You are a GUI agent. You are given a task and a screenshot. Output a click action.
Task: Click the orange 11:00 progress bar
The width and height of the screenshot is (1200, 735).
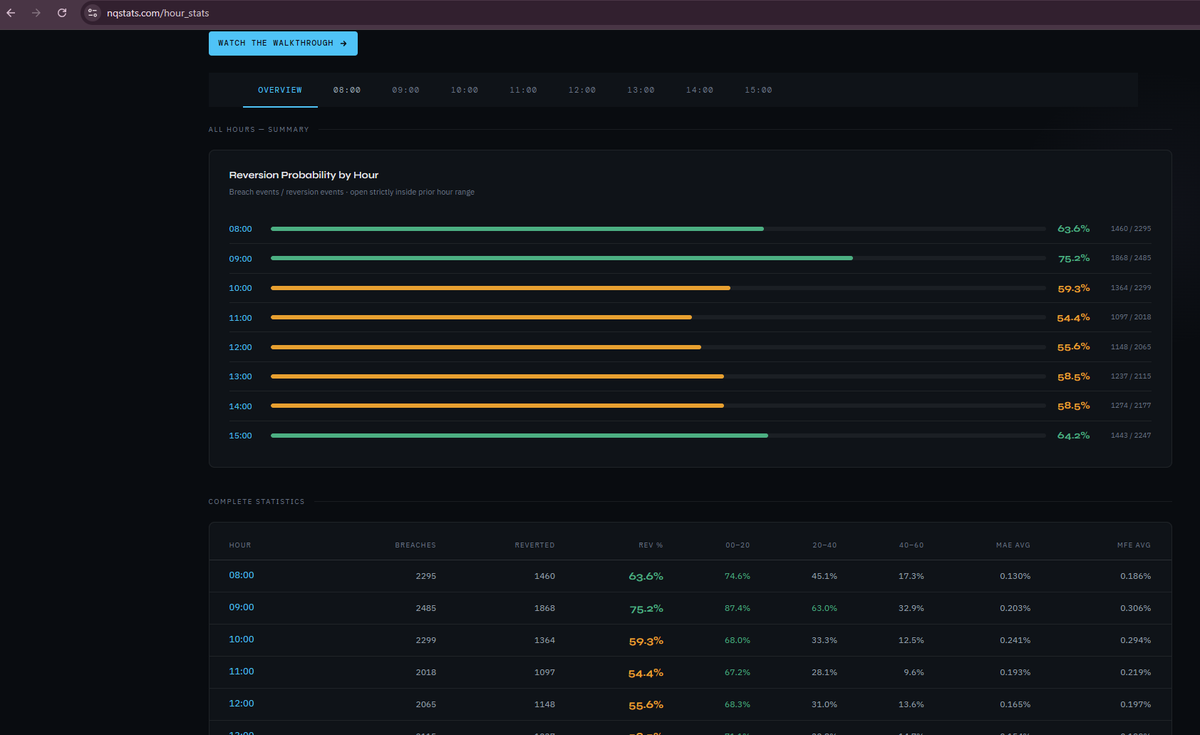(x=481, y=317)
